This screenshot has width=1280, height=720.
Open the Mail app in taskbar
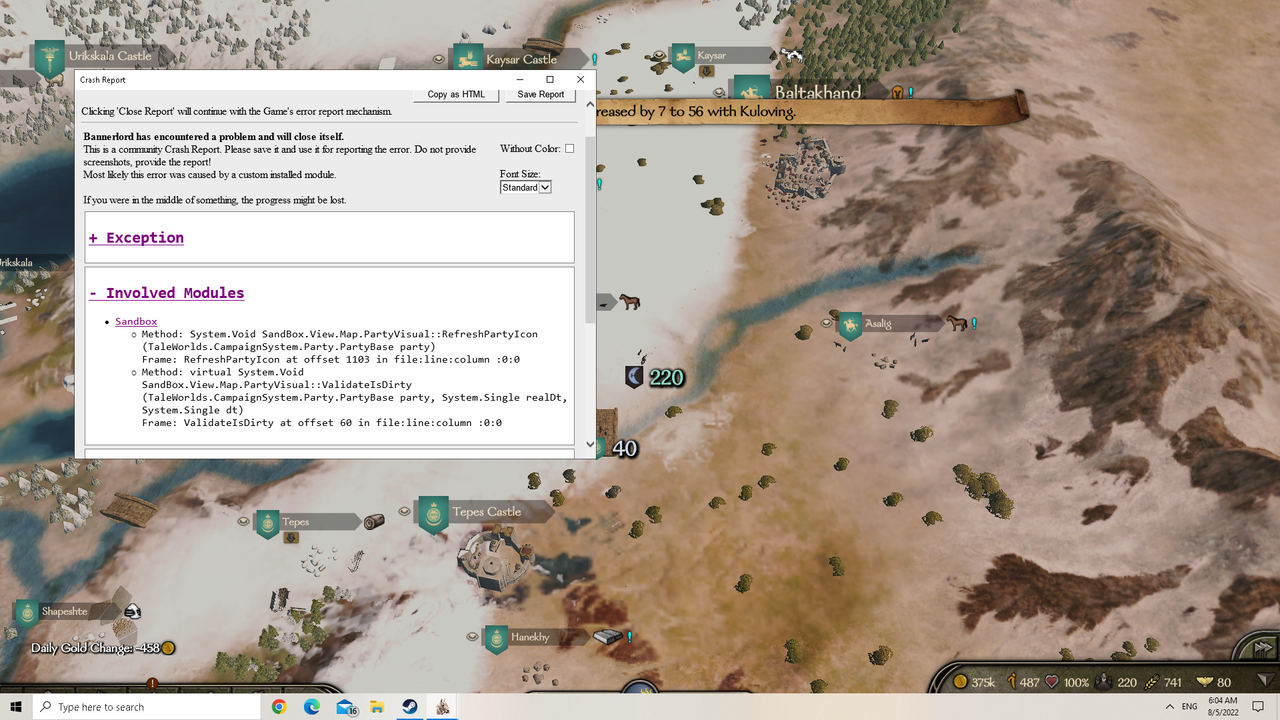[346, 706]
